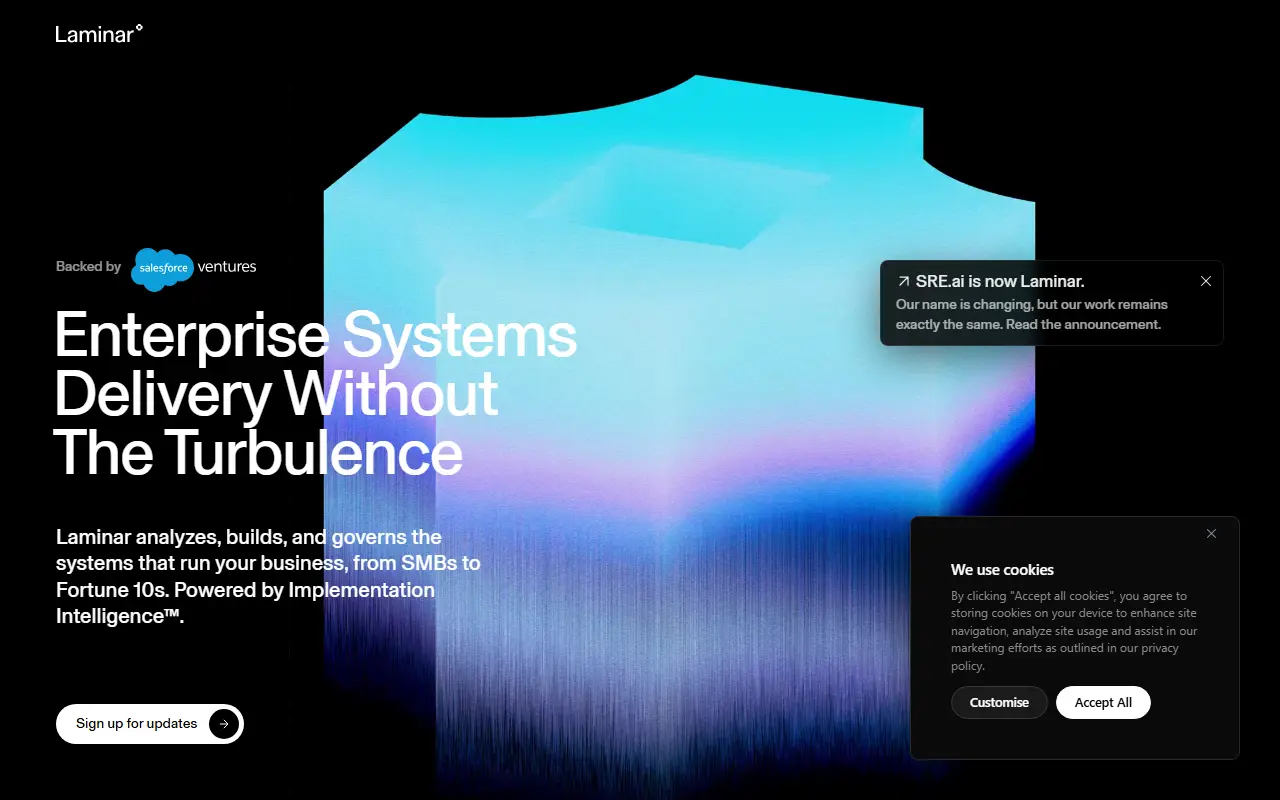Sign up for updates
The image size is (1280, 800).
tap(150, 724)
